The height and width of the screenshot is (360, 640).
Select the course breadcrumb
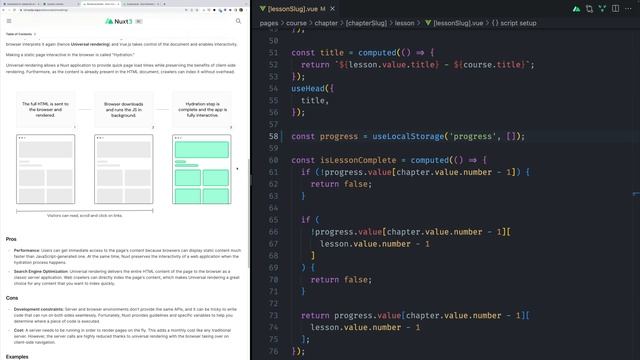point(296,23)
